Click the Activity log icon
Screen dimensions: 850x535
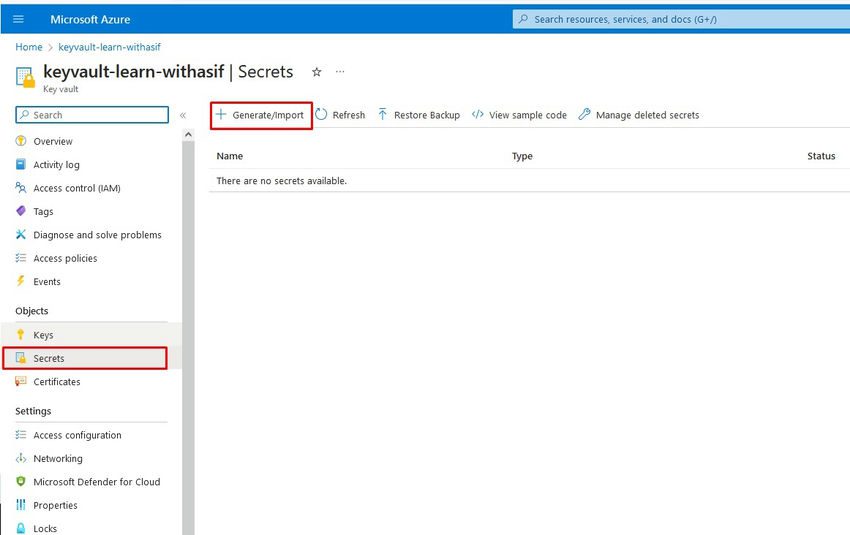pos(21,164)
